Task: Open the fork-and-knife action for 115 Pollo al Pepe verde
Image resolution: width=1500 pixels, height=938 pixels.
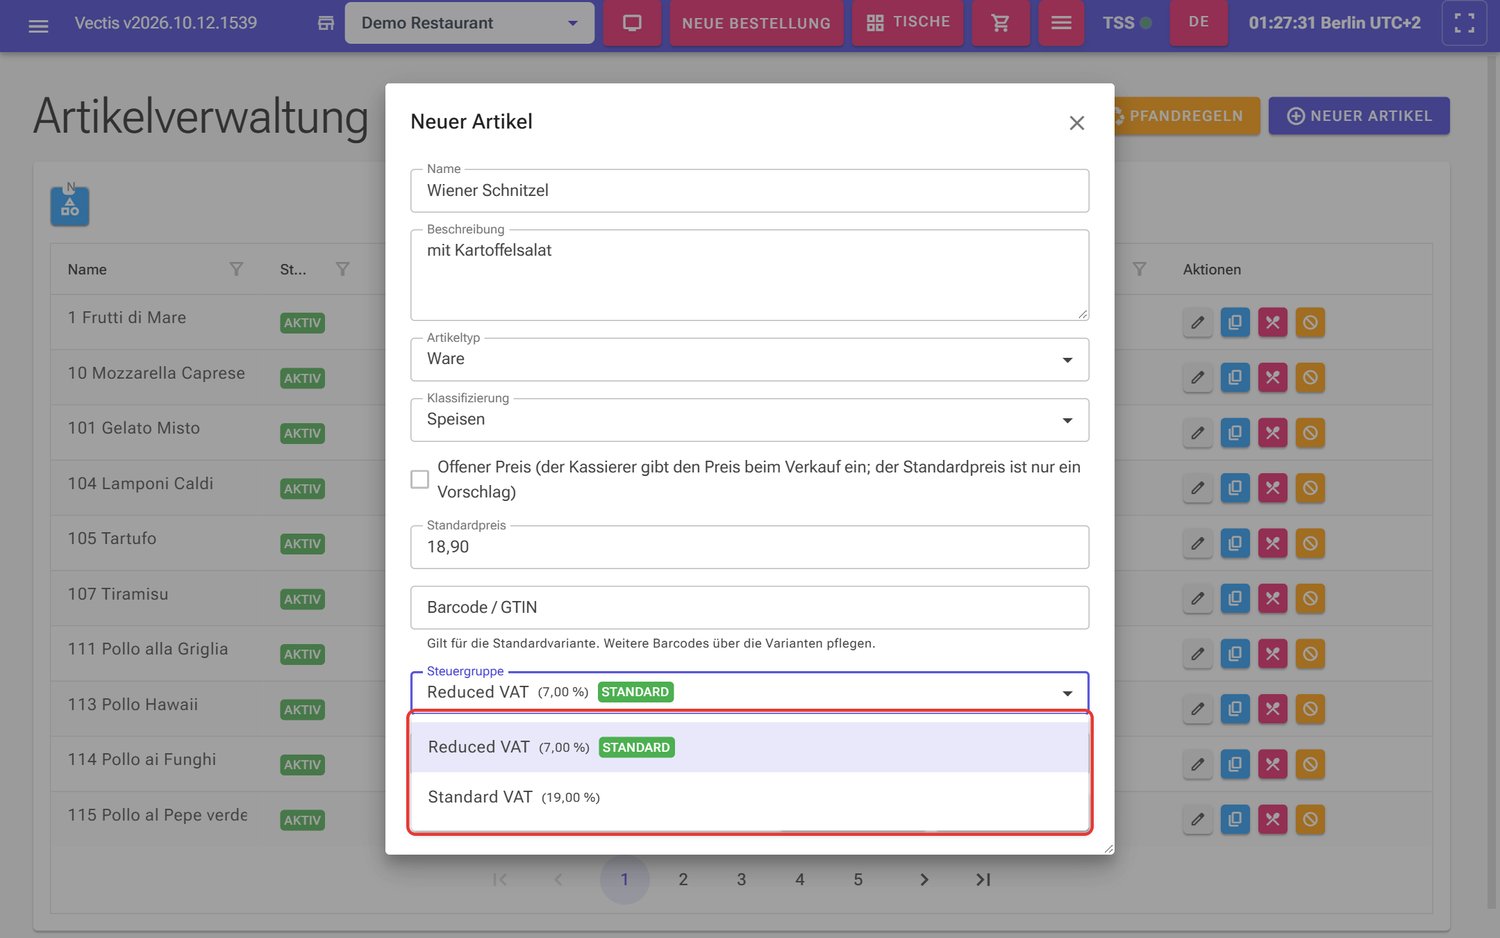Action: [1272, 819]
